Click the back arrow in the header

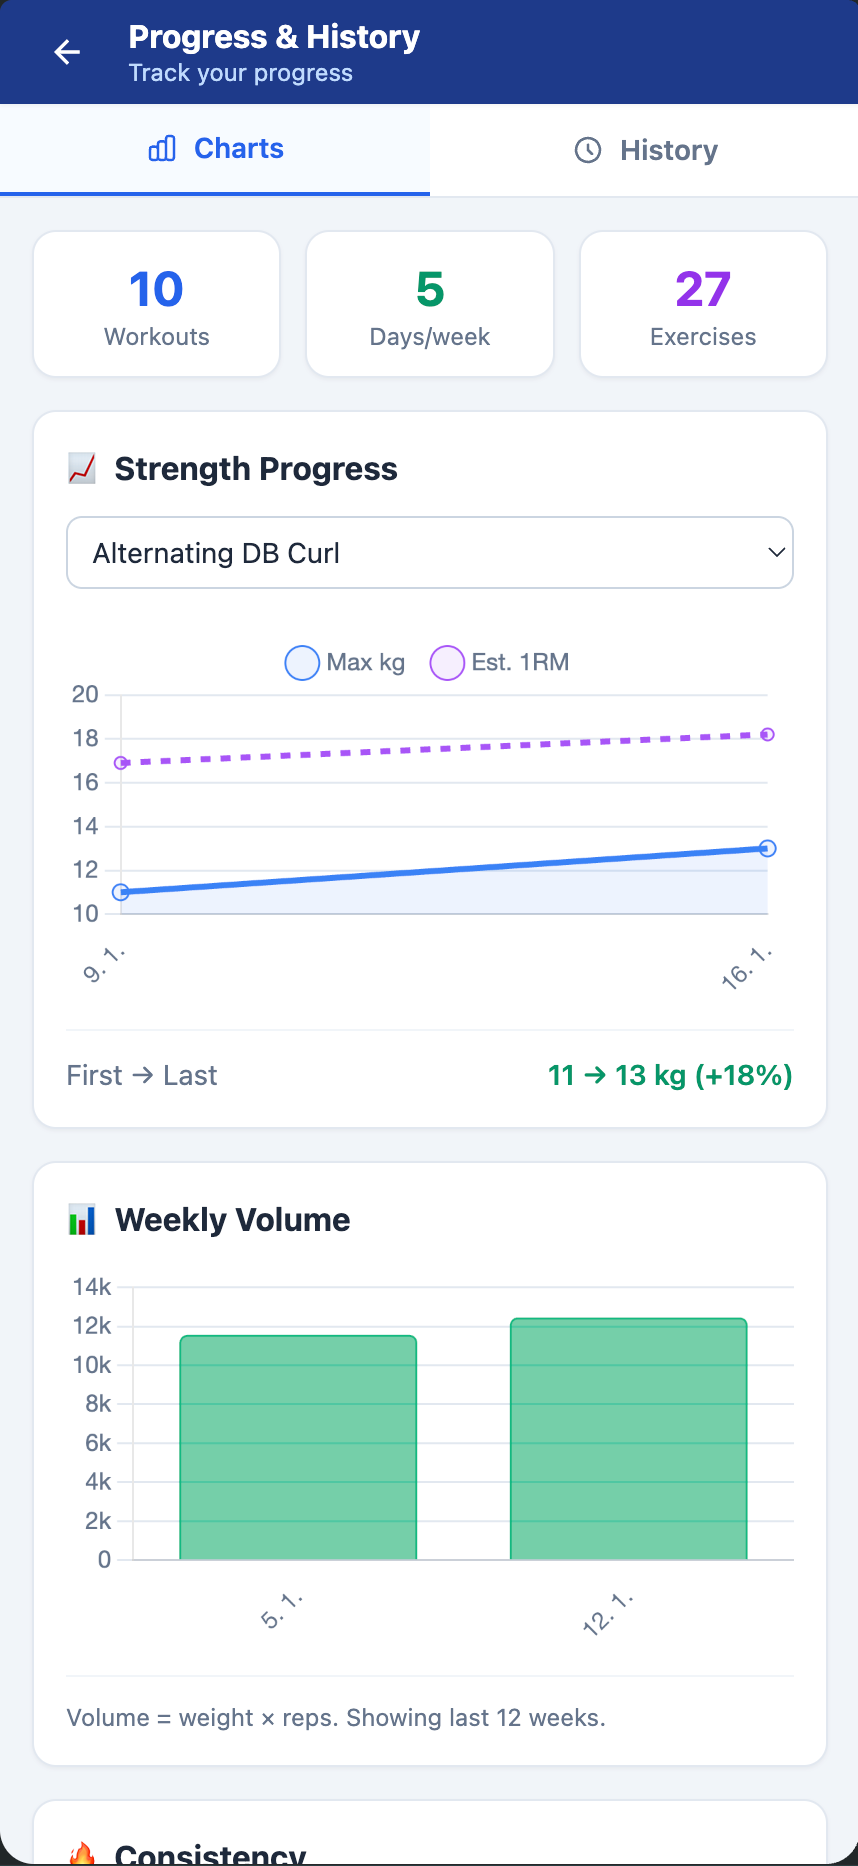66,52
